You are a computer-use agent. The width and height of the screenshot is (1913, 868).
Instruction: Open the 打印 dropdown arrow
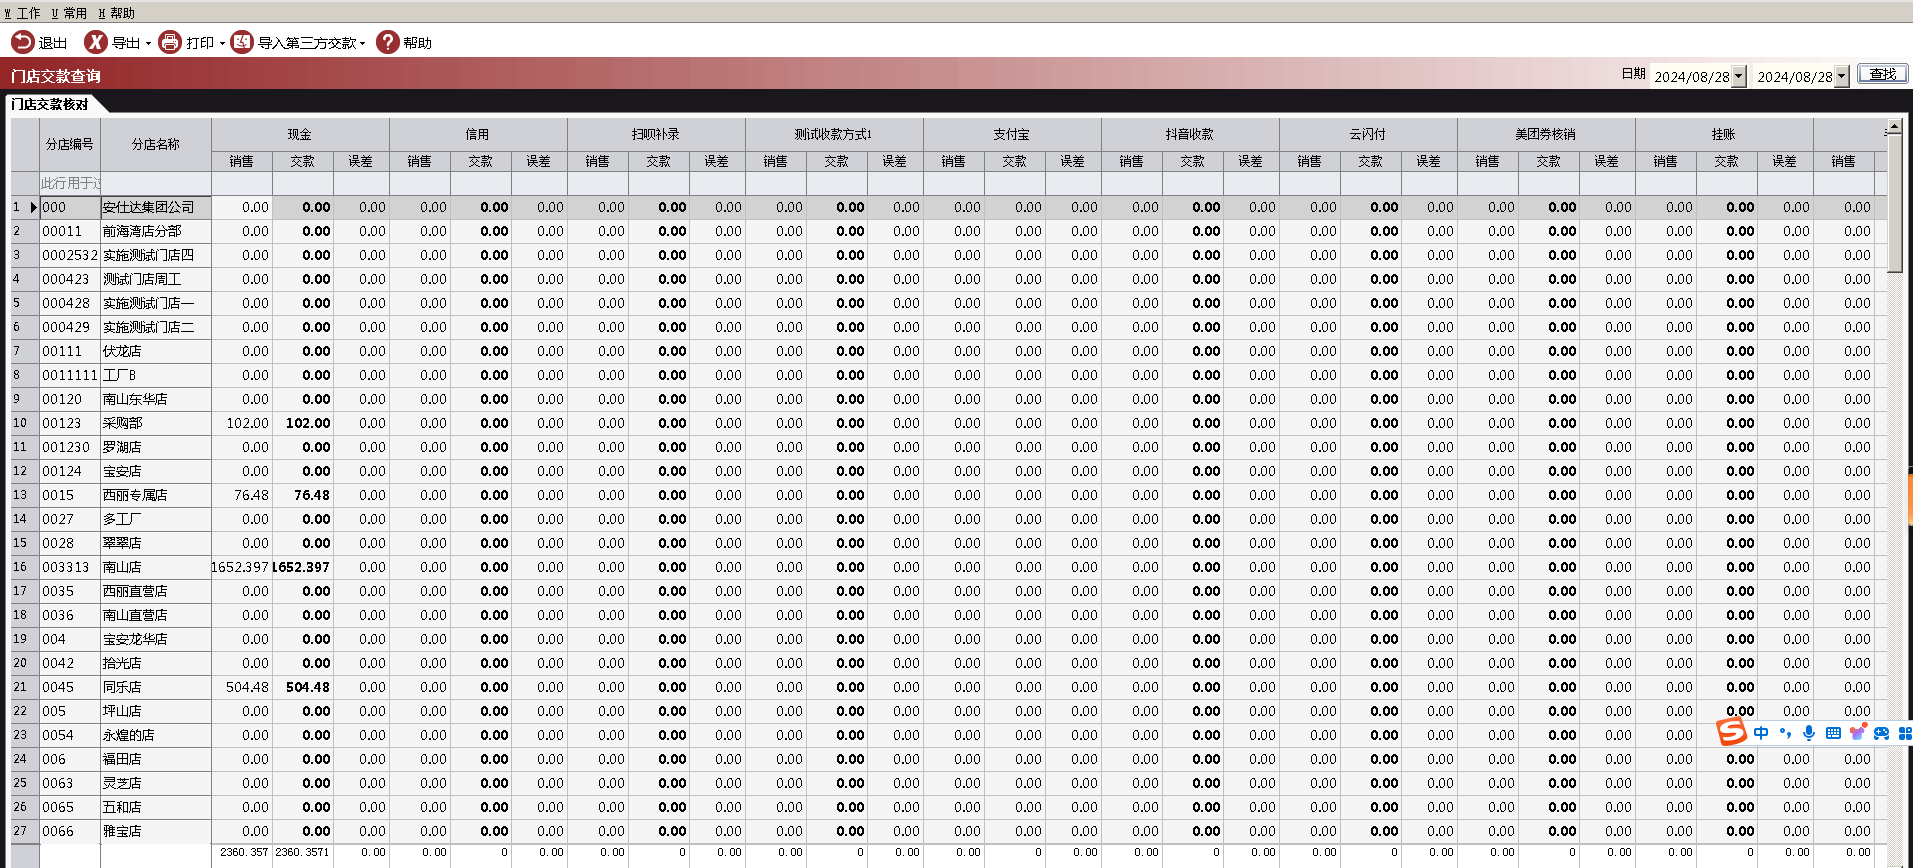tap(222, 44)
